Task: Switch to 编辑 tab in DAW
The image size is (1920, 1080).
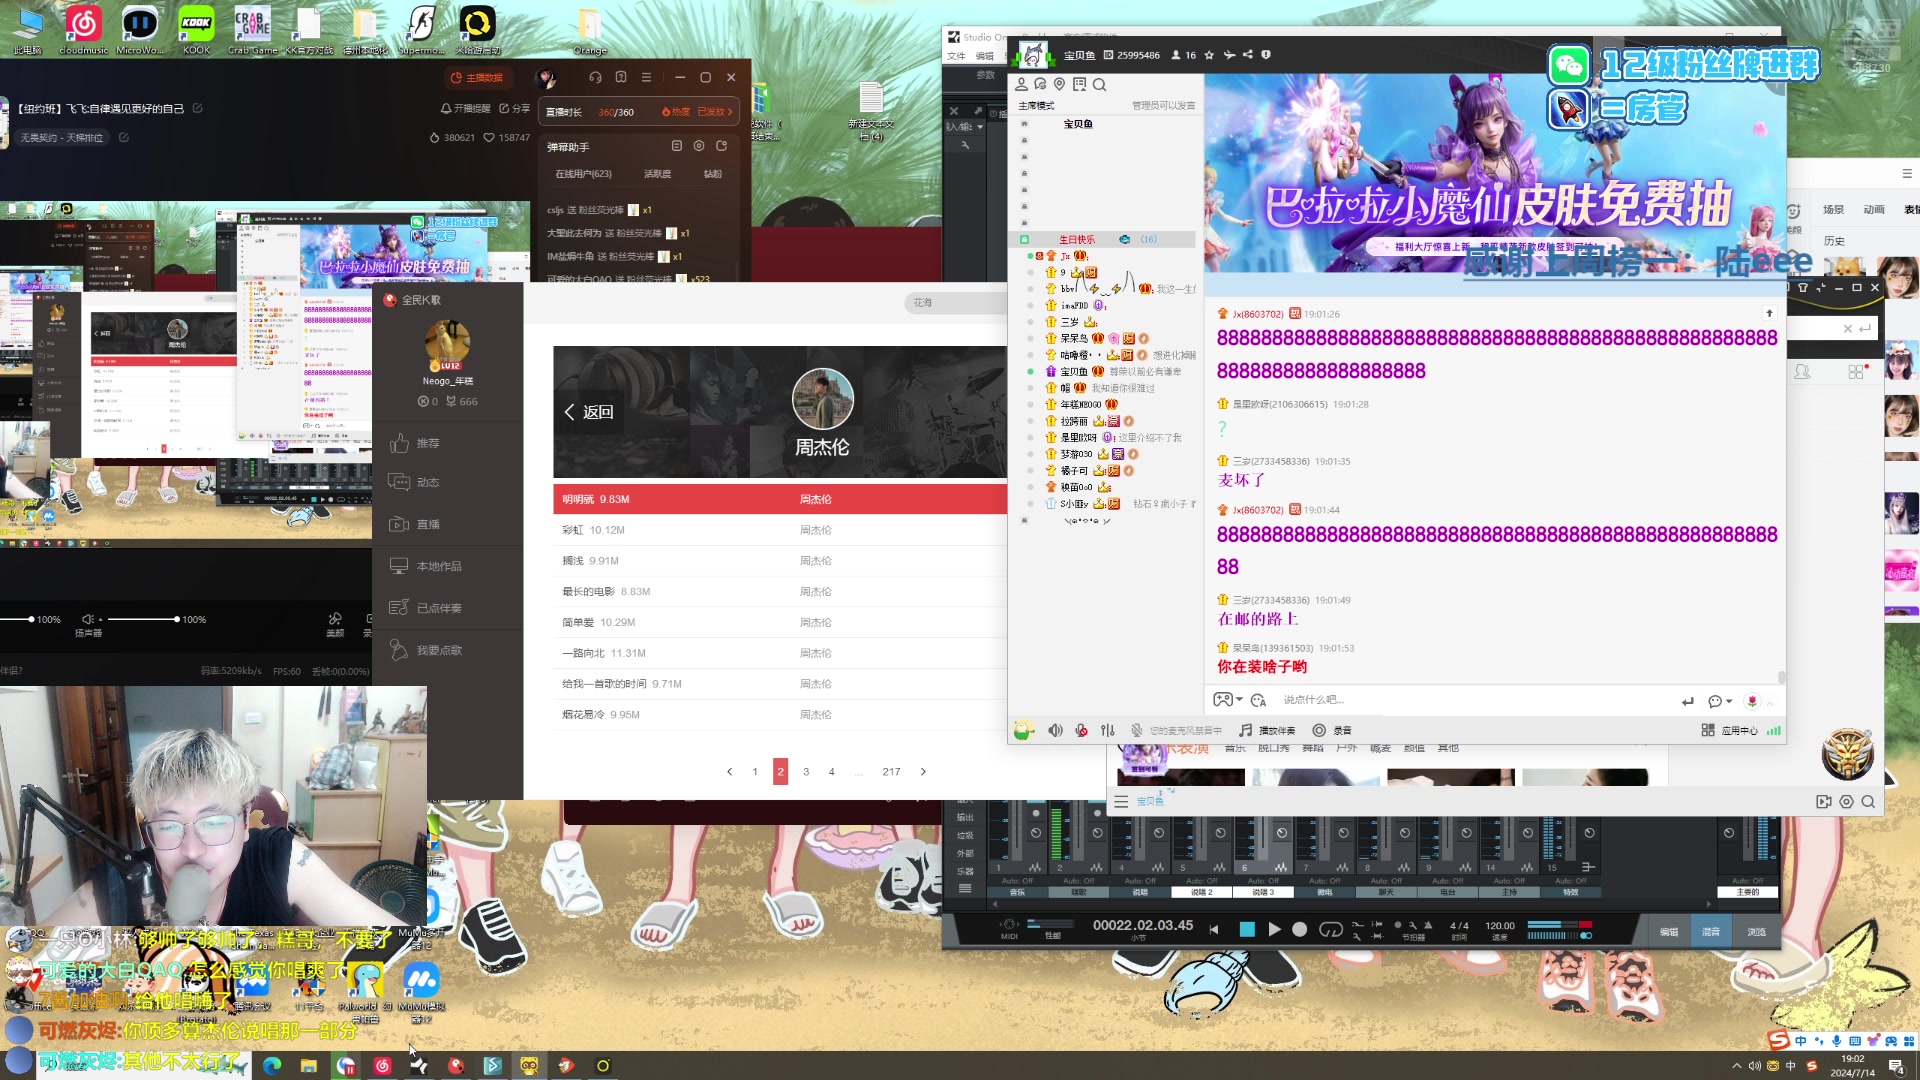Action: [1669, 932]
